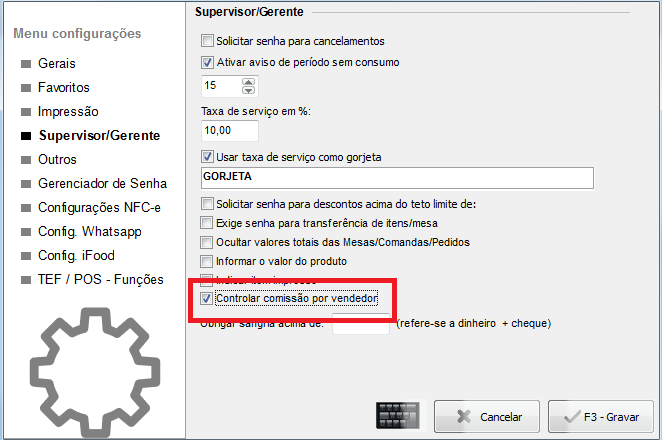
Task: Open the Impressão settings section
Action: coord(68,111)
